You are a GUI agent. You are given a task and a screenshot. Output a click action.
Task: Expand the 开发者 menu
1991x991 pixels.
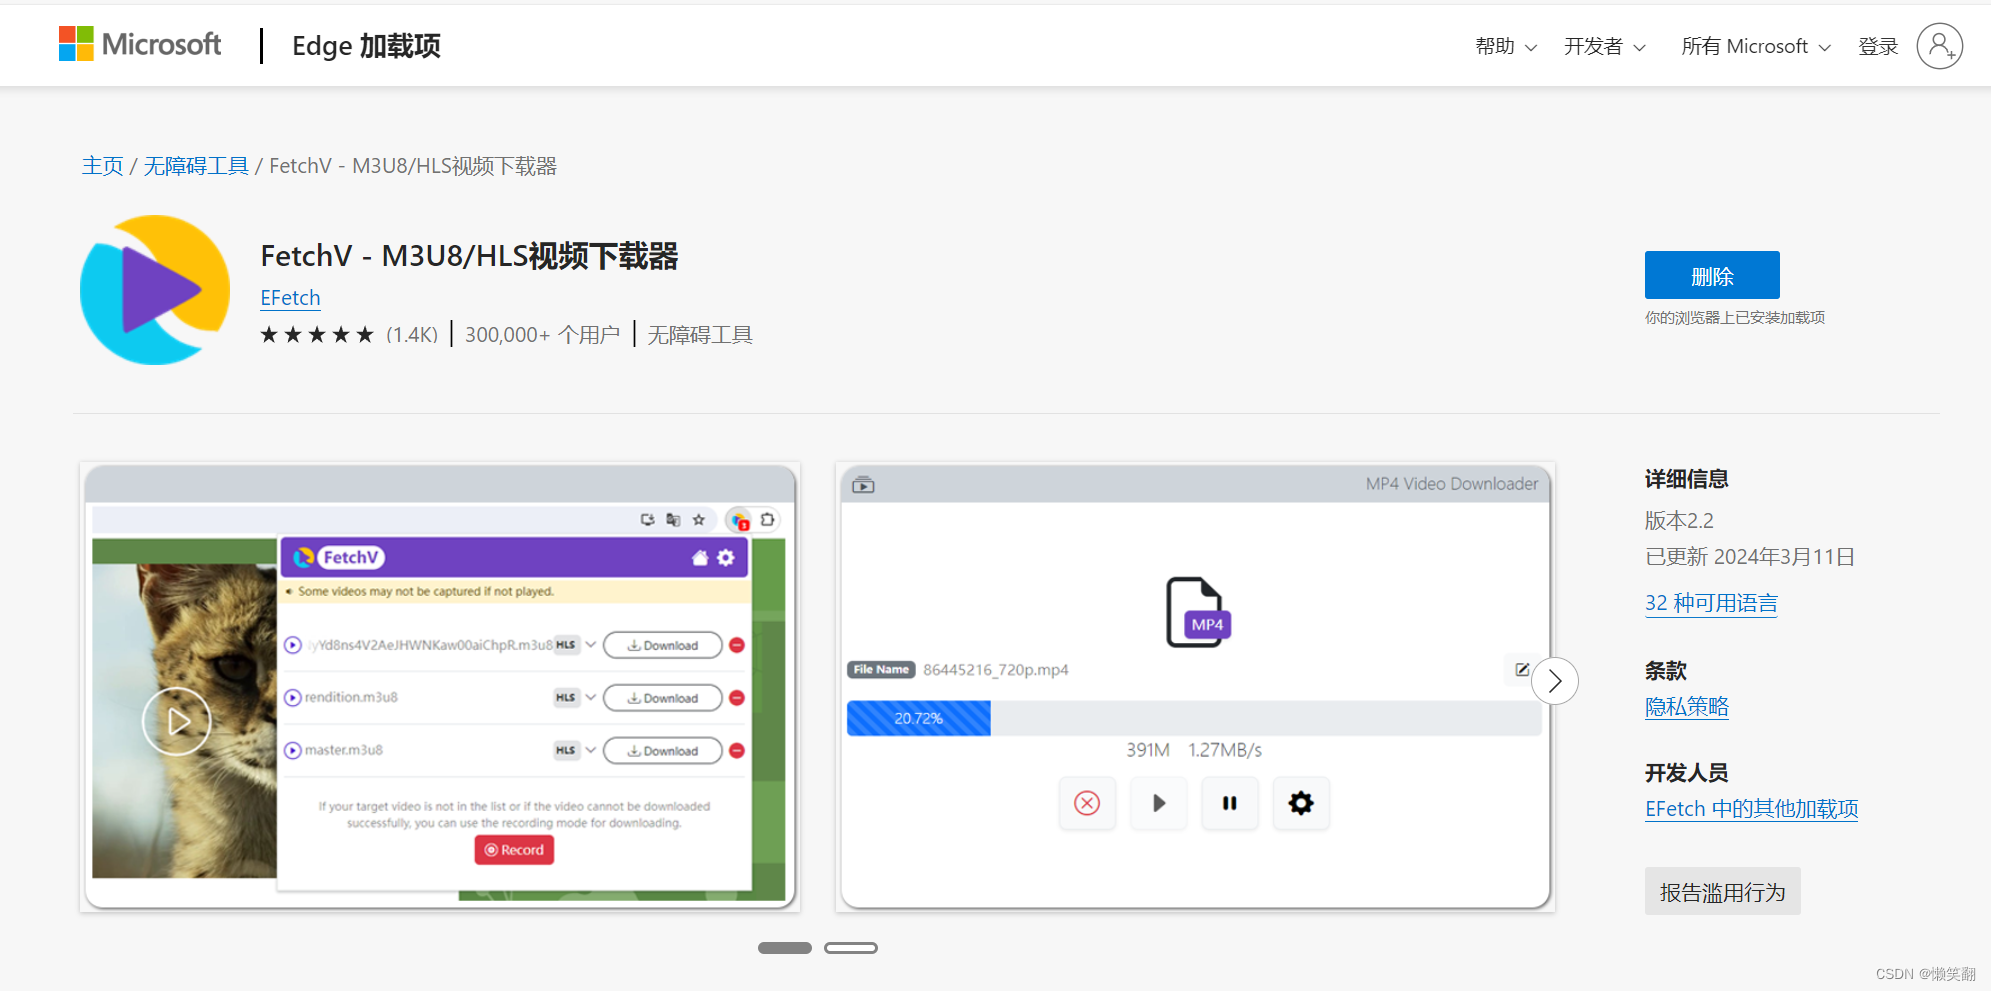click(1604, 46)
